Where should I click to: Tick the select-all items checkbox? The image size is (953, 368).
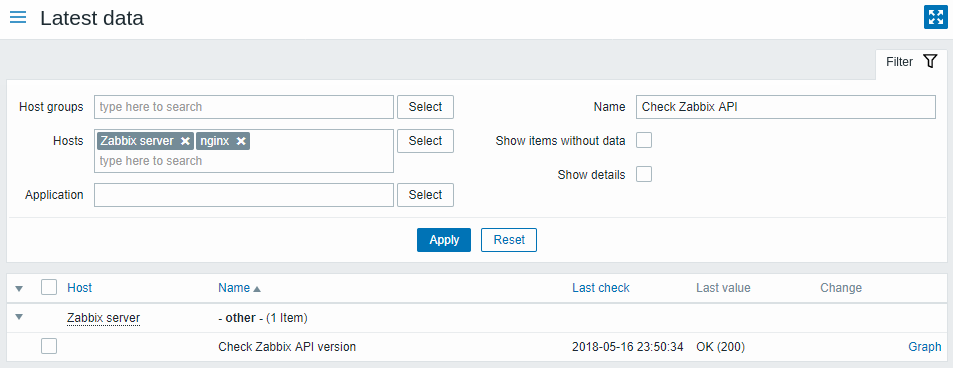49,286
